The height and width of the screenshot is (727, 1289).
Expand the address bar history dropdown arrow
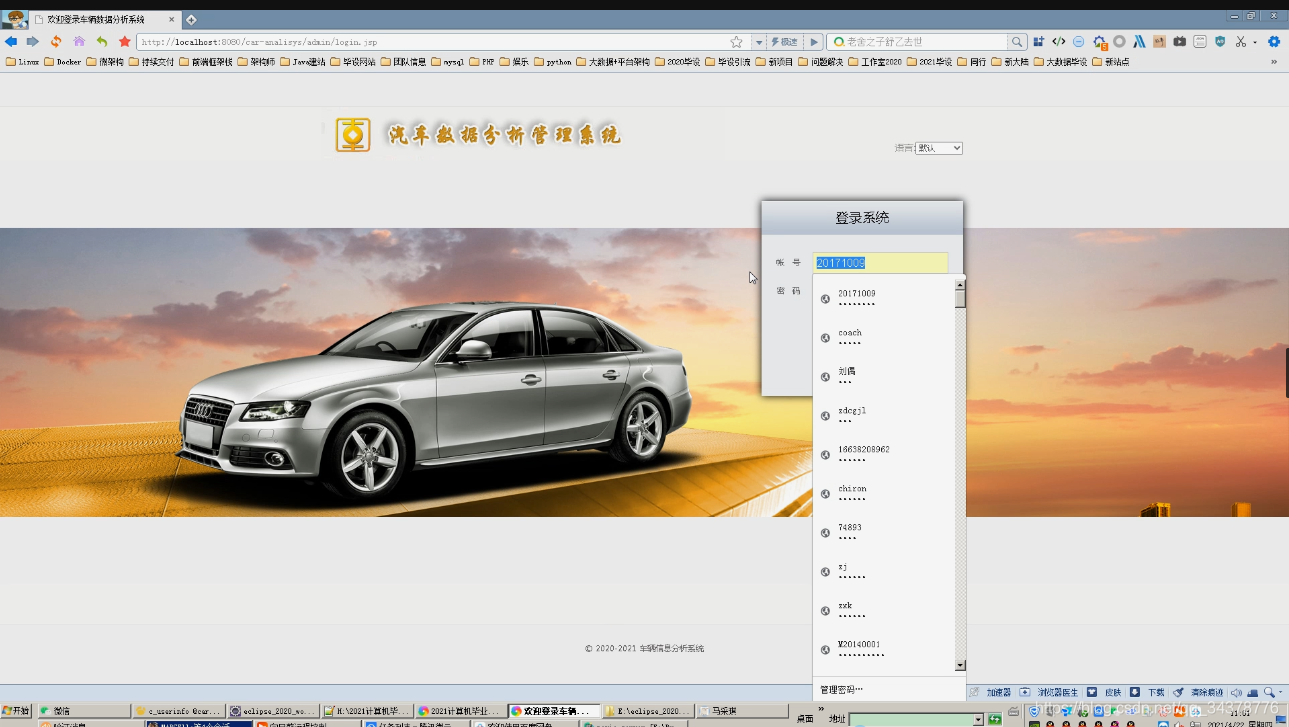(x=759, y=42)
